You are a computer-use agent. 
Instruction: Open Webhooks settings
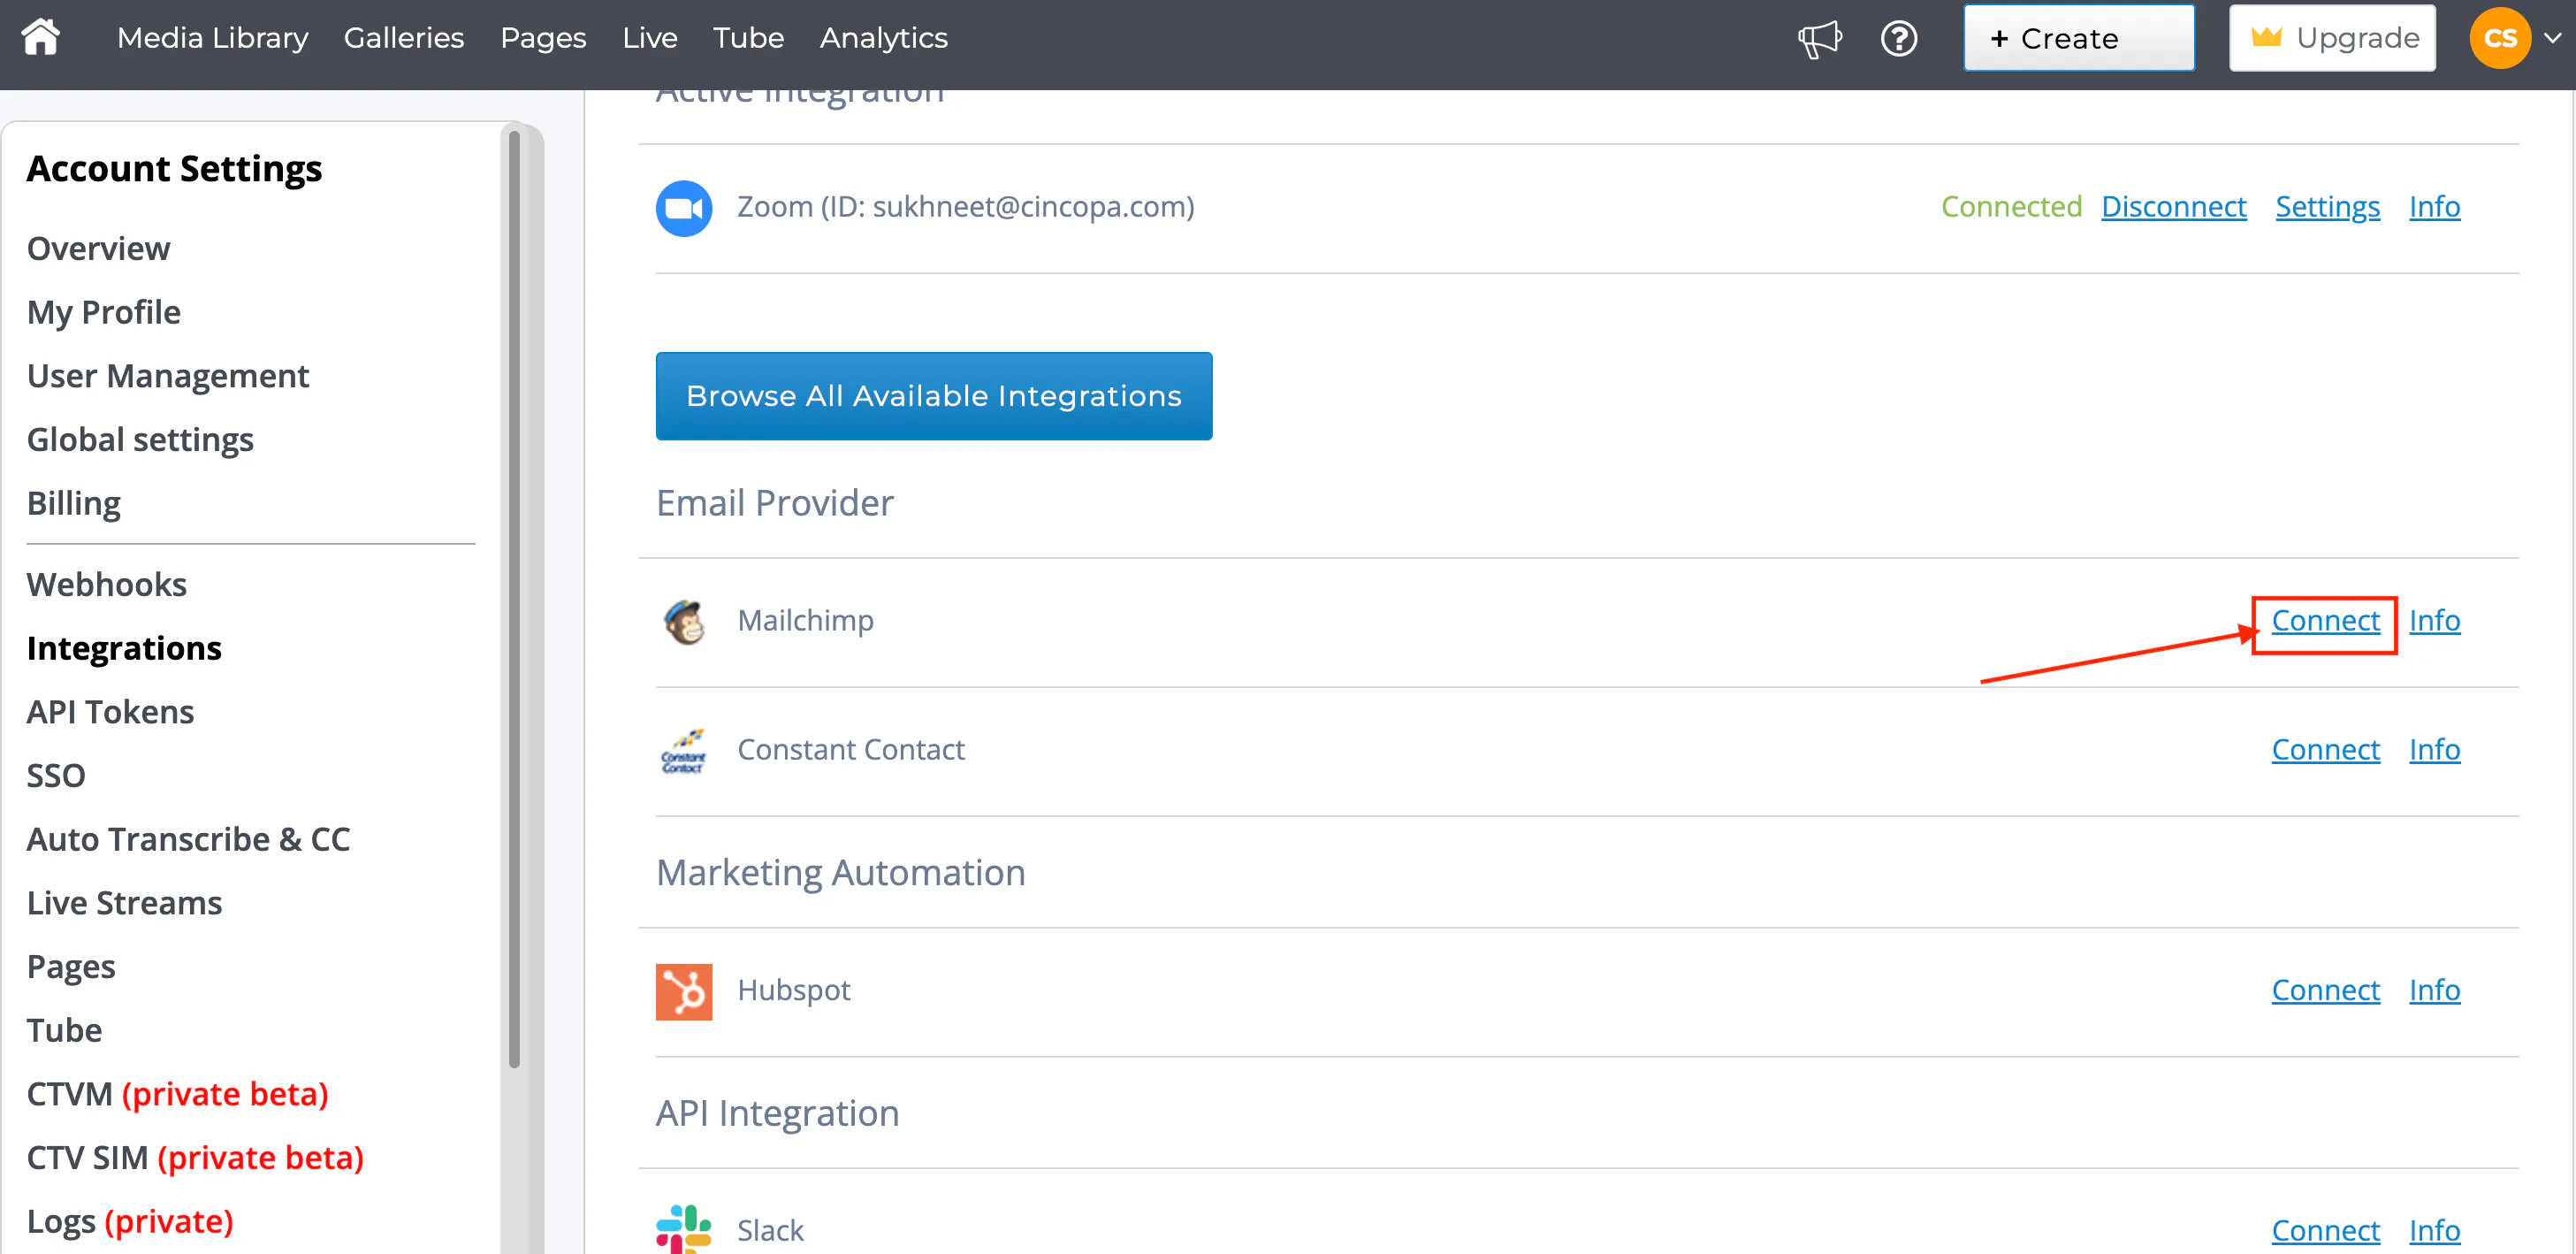click(107, 585)
